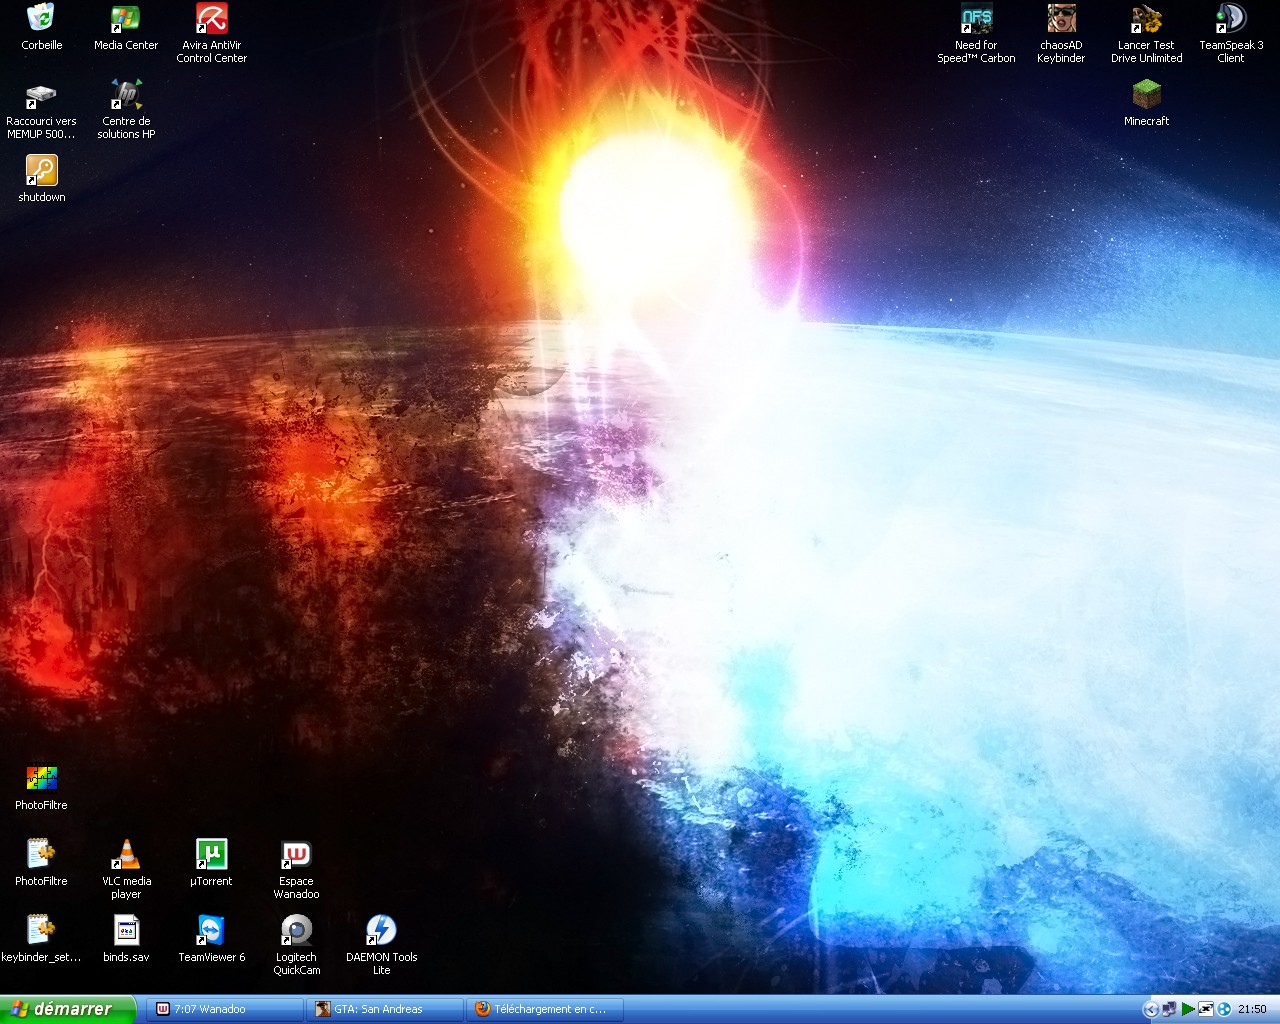
Task: Launch Need for Speed Carbon shortcut
Action: 976,33
